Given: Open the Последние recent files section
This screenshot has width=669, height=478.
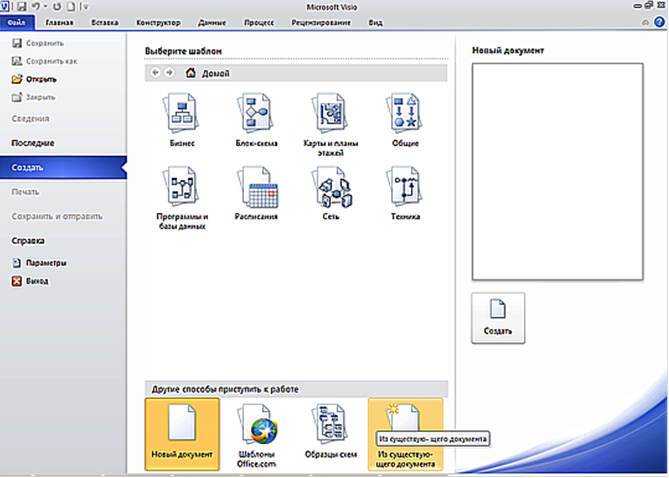Looking at the screenshot, I should 33,143.
